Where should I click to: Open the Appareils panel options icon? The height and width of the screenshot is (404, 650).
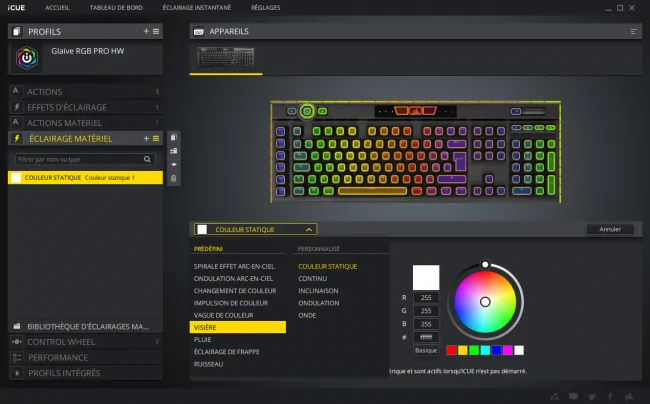[x=633, y=31]
